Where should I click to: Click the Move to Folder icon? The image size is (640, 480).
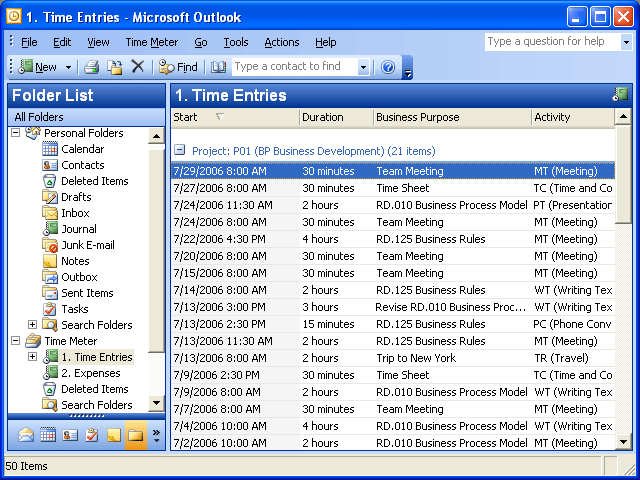click(x=115, y=67)
